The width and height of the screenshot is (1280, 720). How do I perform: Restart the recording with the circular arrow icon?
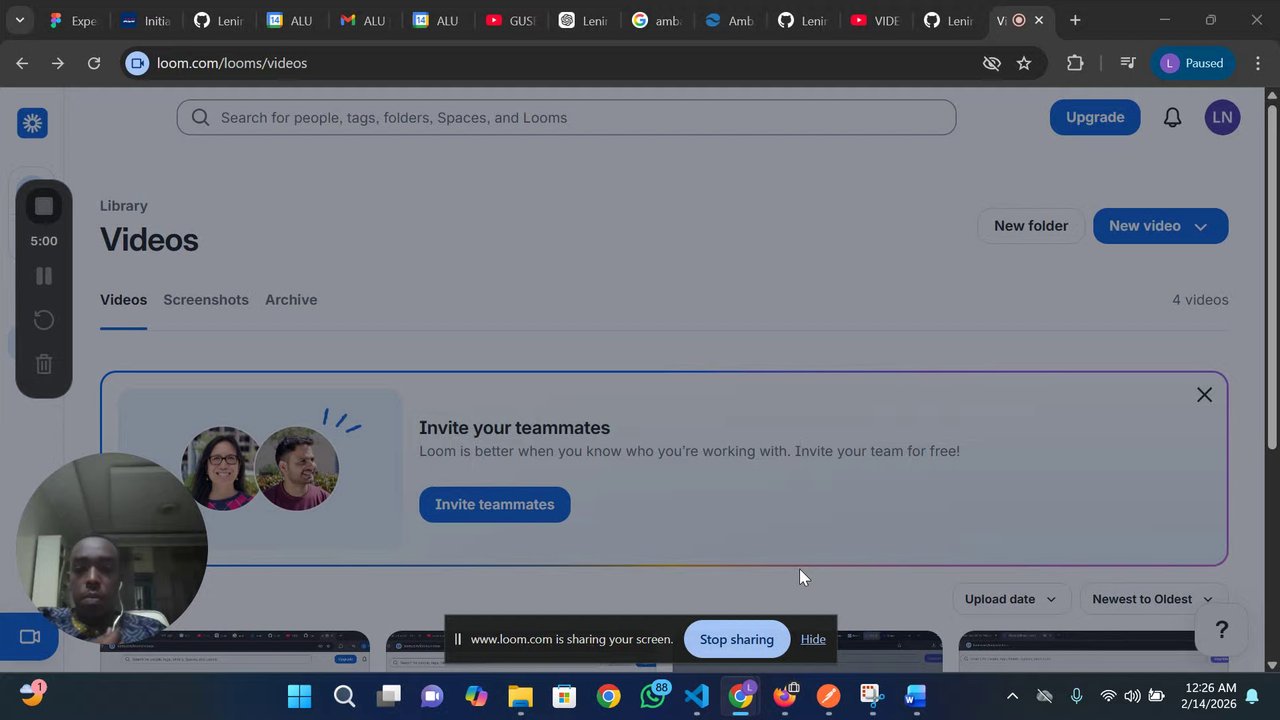click(44, 320)
